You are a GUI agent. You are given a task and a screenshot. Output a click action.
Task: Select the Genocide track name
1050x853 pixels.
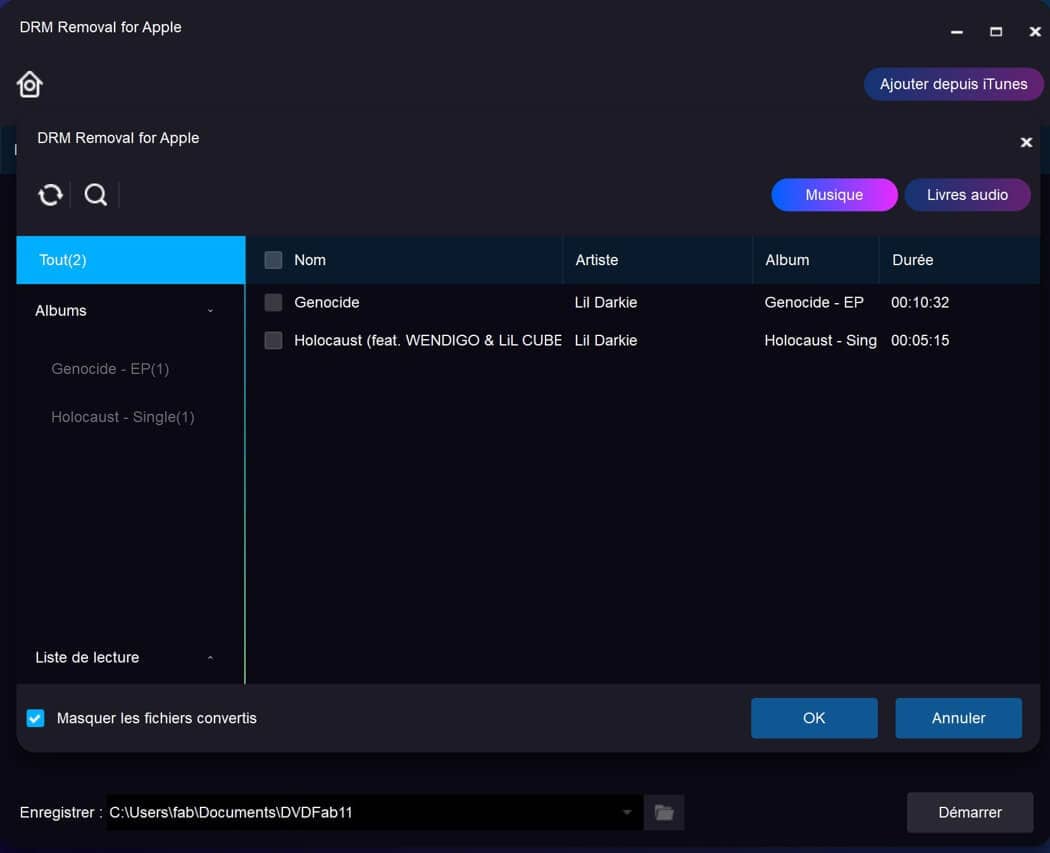(x=327, y=303)
